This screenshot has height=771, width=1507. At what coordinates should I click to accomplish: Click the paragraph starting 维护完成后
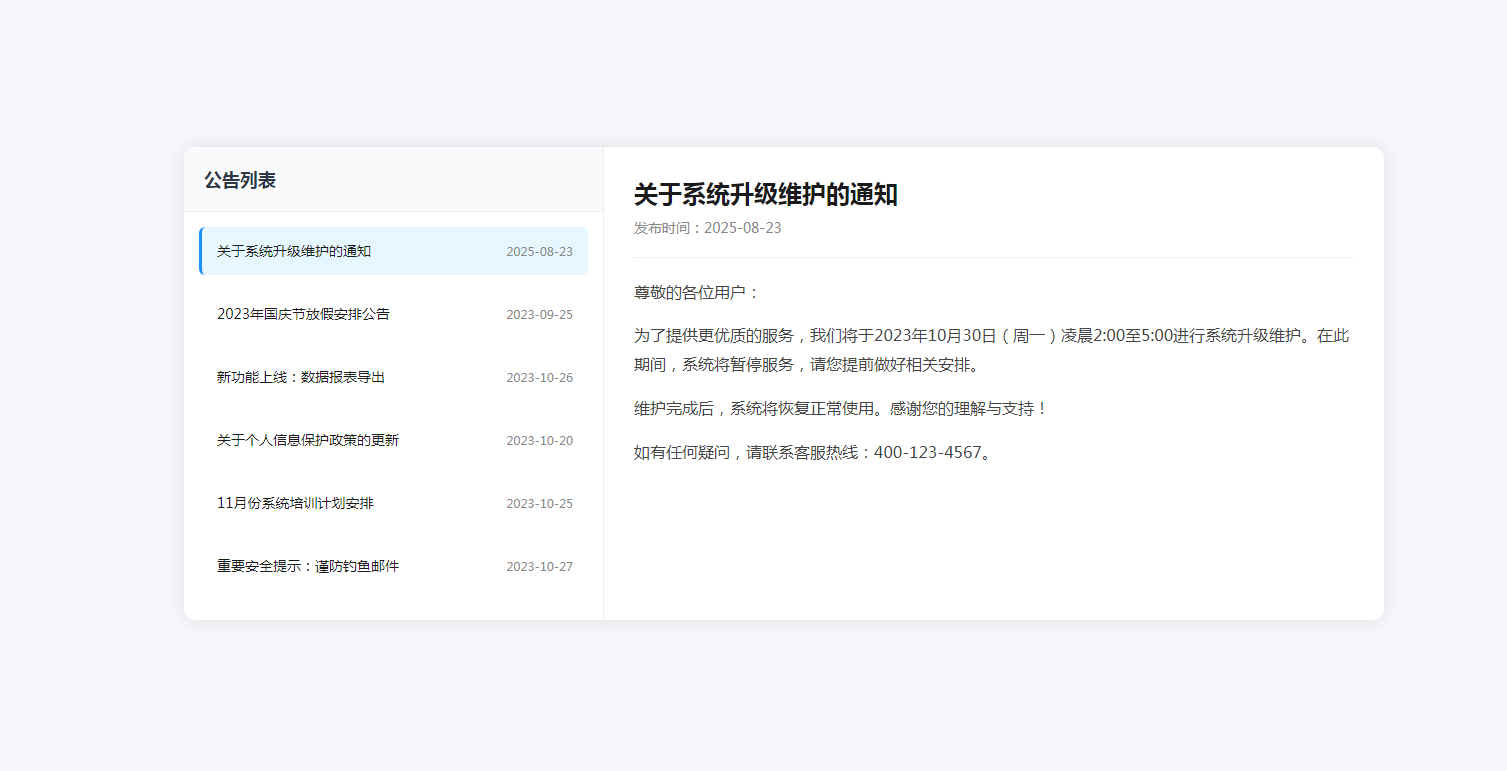coord(841,409)
